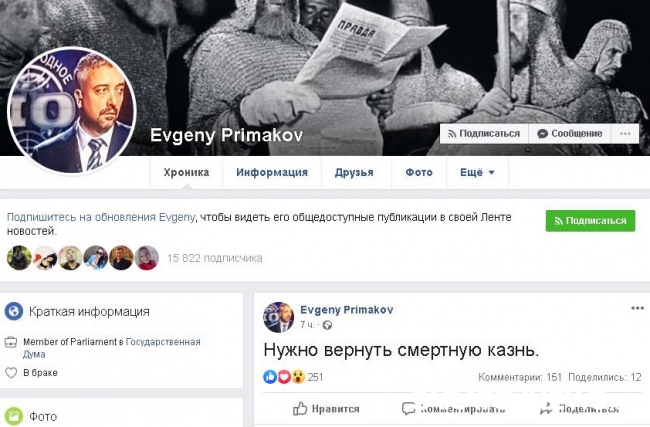Expand the Ещё dropdown tab
The image size is (650, 427).
[477, 172]
